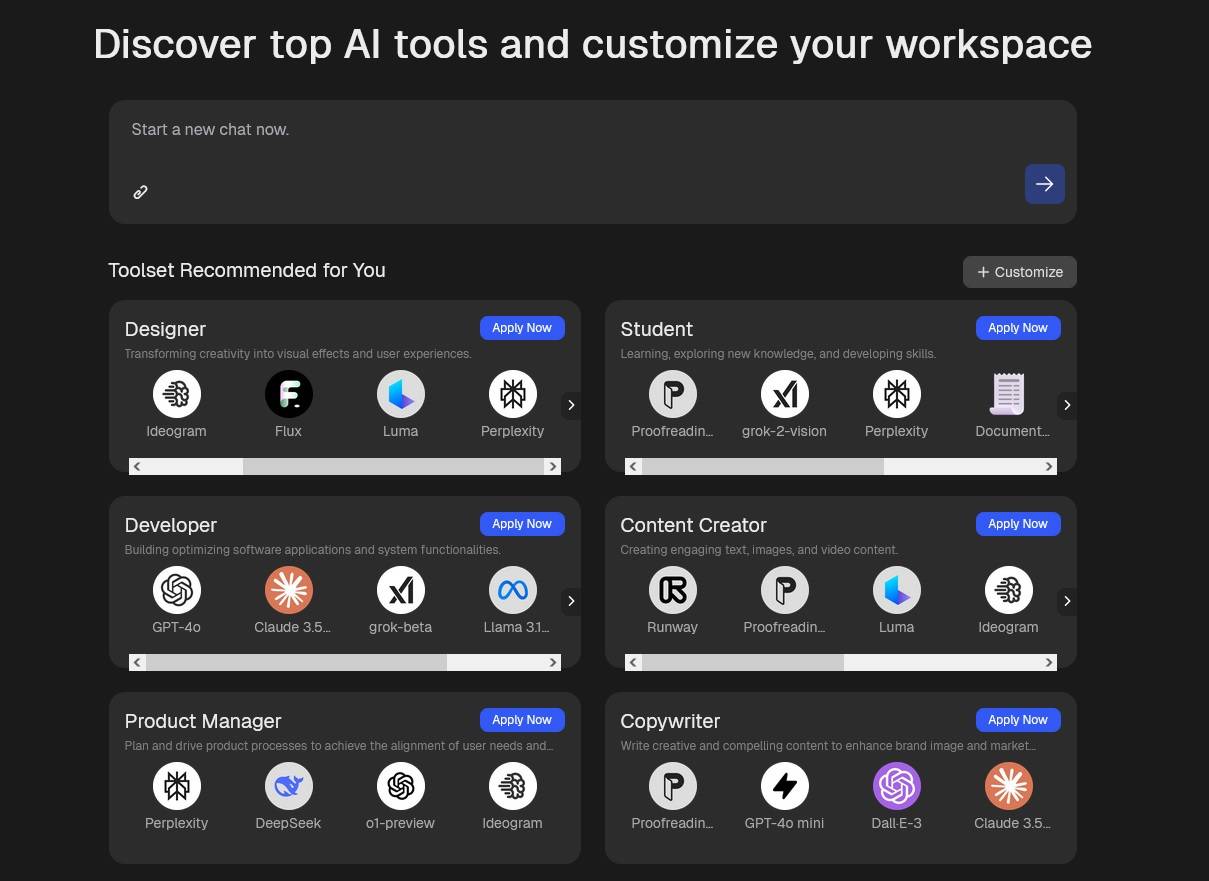
Task: Select the GPT-4o icon under Developer
Action: (x=177, y=591)
